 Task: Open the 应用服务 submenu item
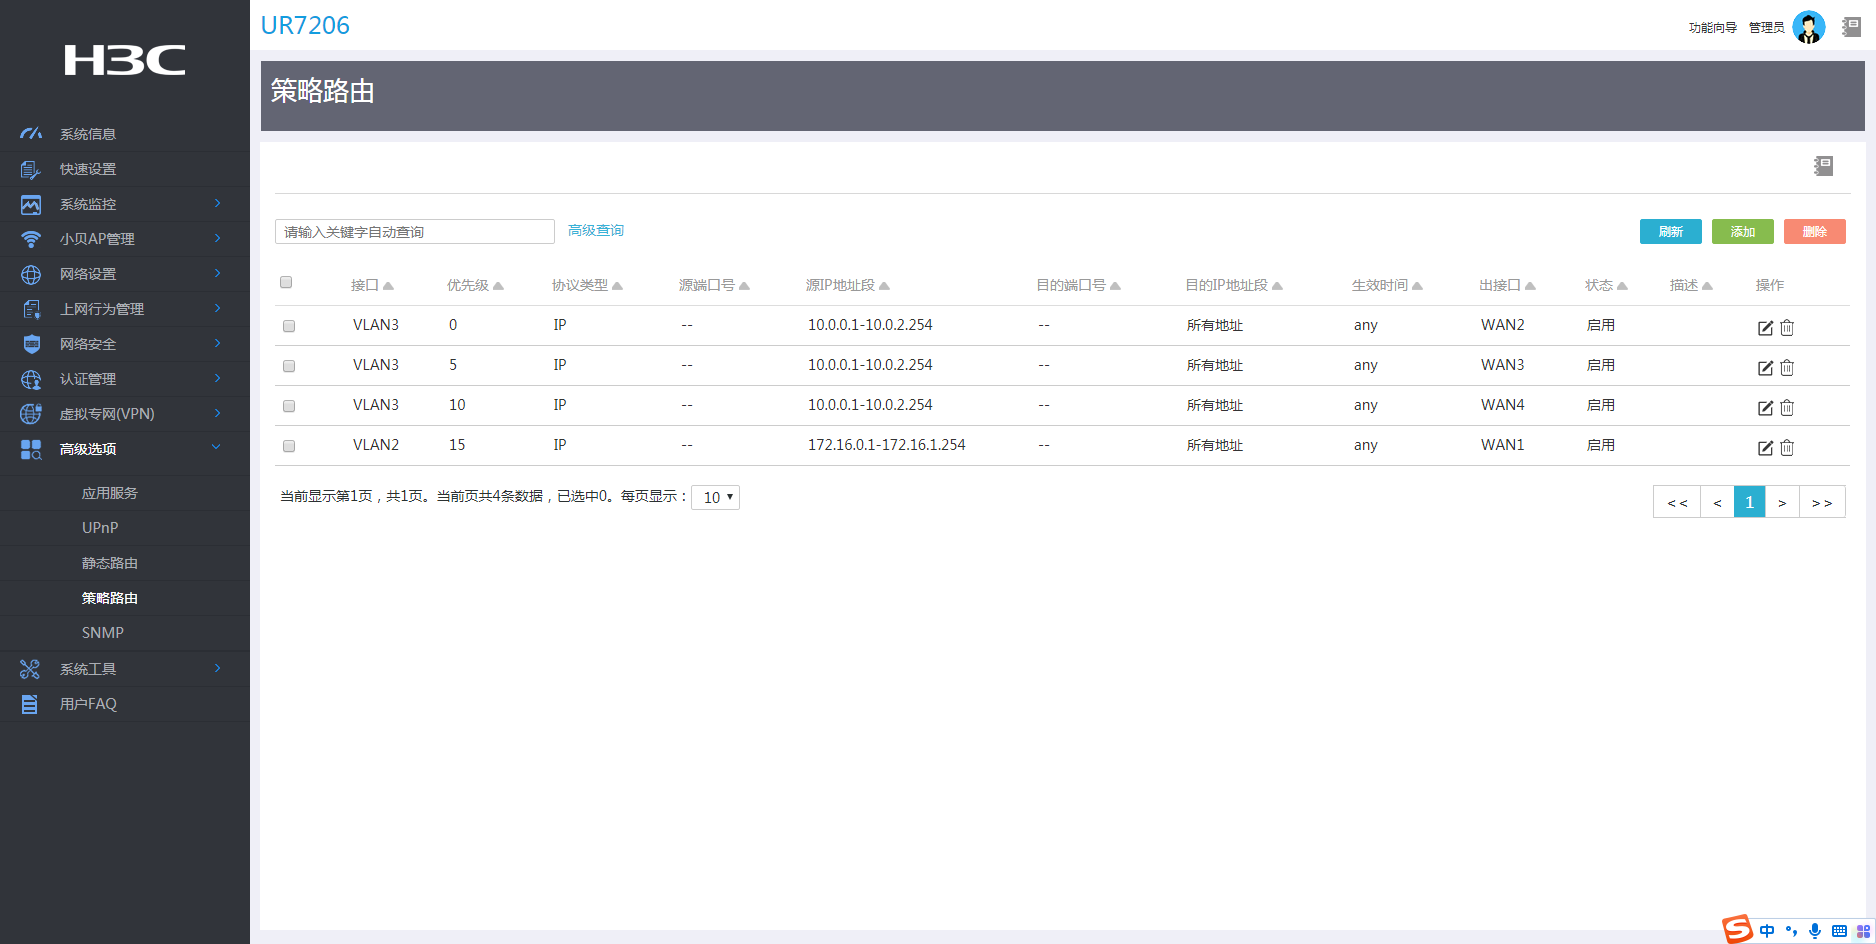(110, 493)
